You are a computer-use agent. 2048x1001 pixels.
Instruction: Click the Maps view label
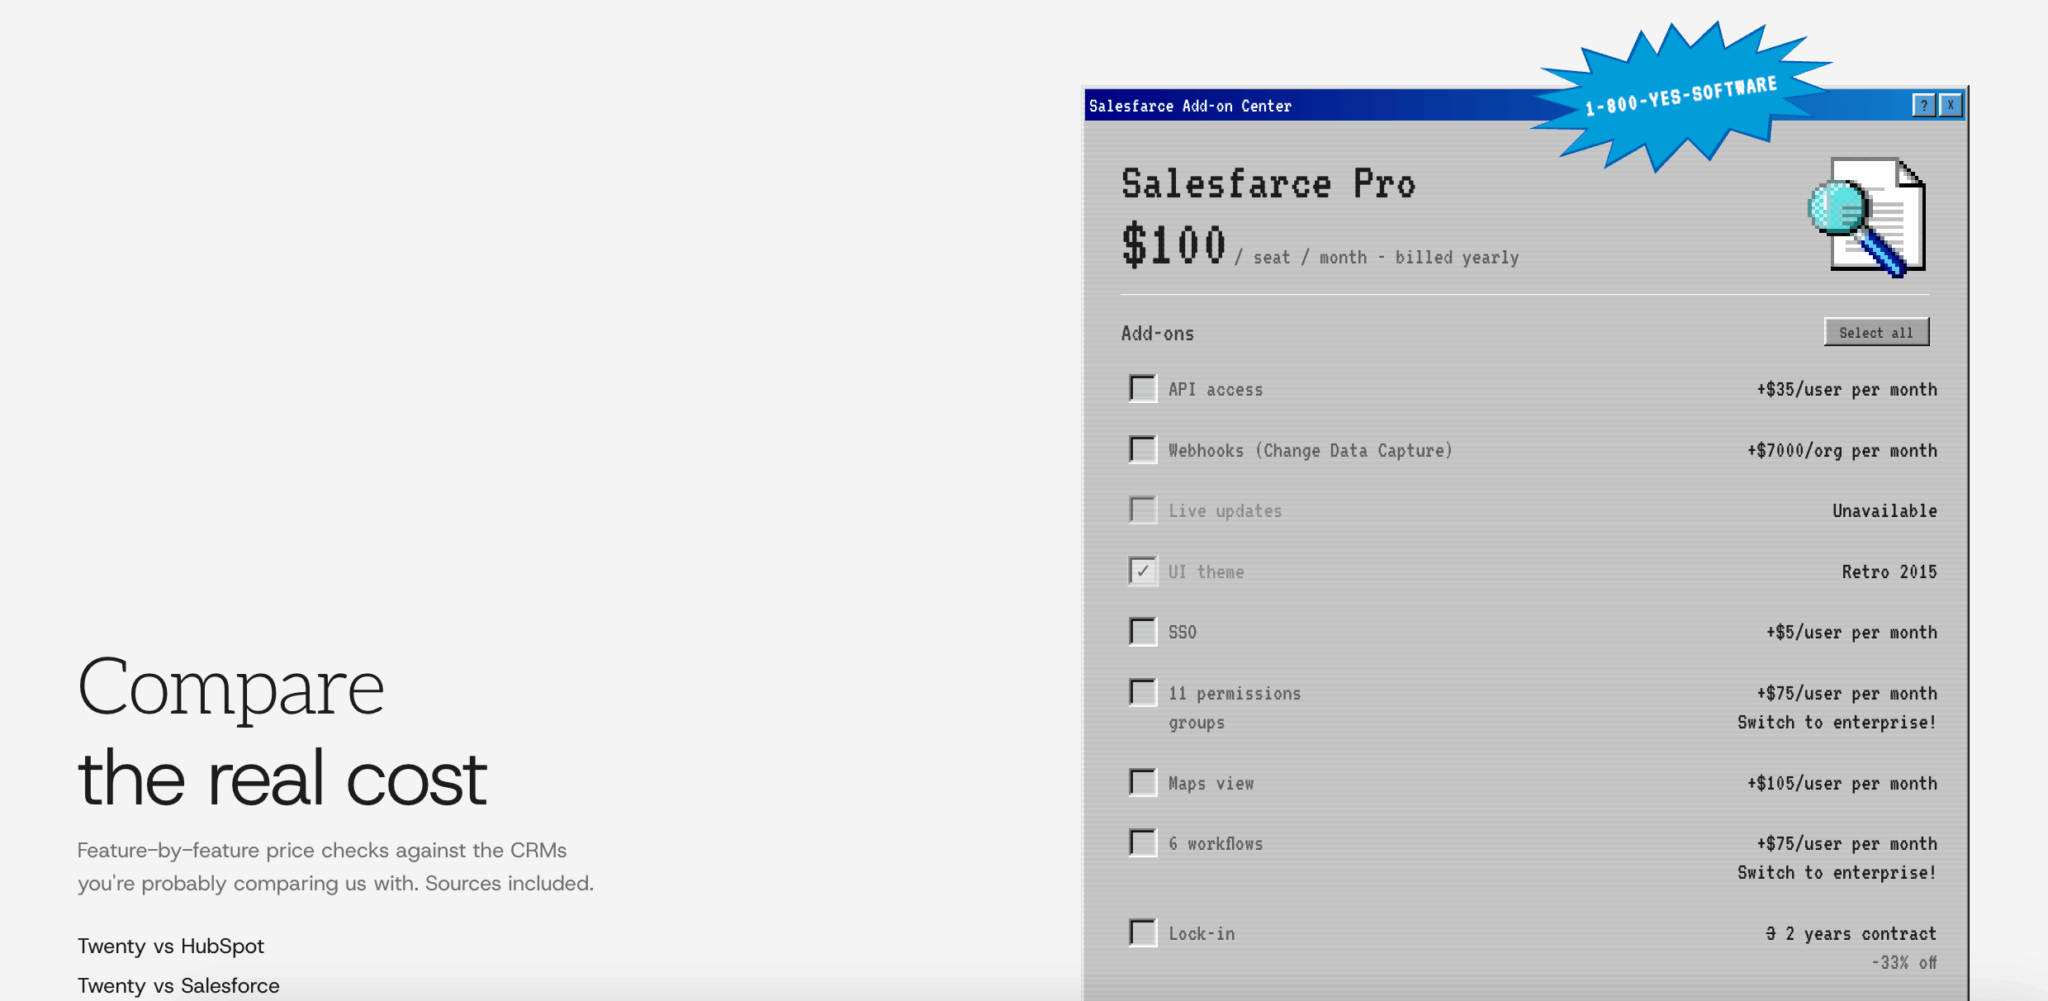[1211, 784]
